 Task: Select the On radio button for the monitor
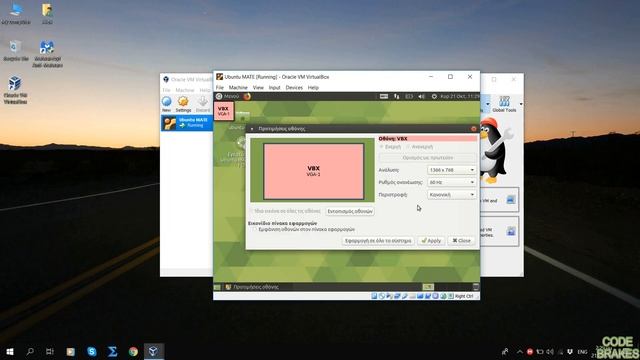tap(391, 147)
